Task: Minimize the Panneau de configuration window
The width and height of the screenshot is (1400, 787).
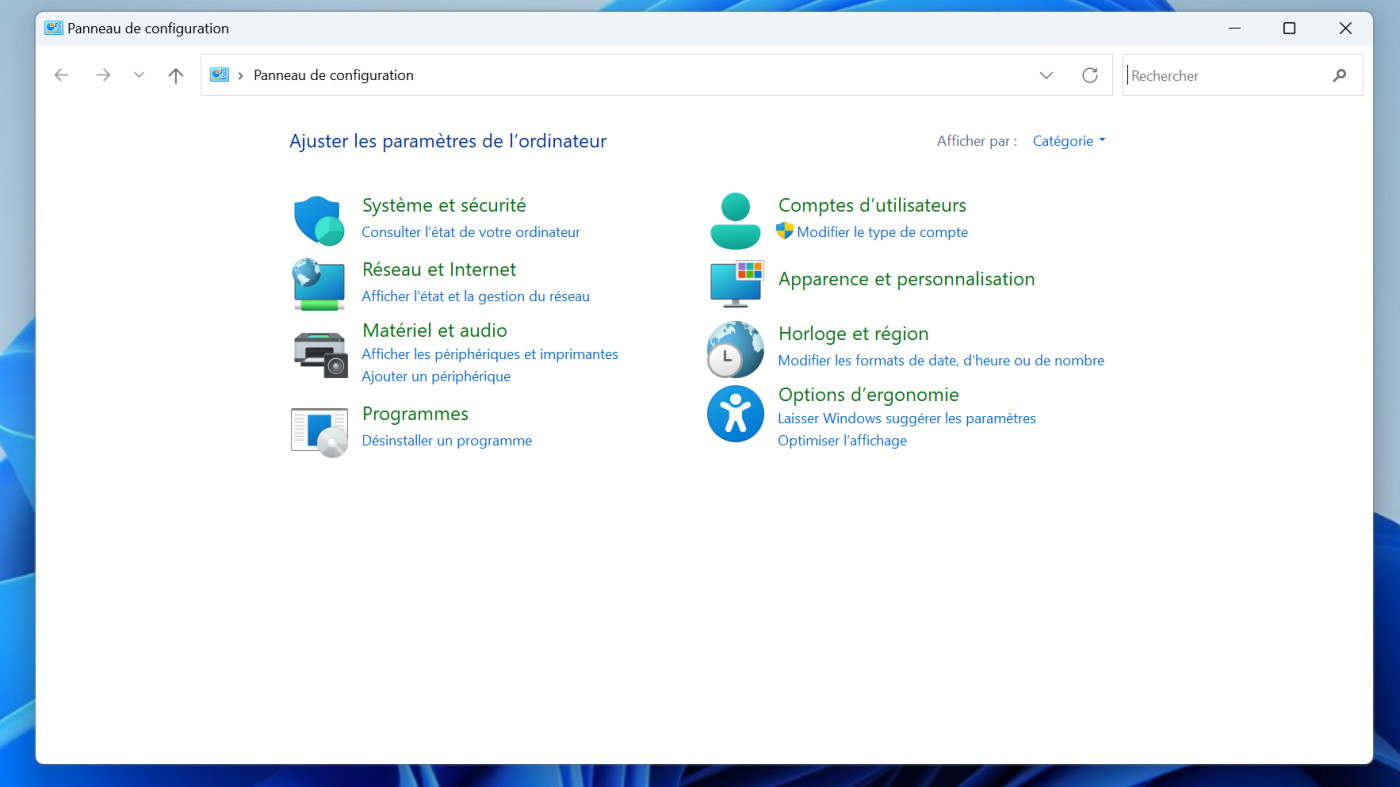Action: click(x=1235, y=28)
